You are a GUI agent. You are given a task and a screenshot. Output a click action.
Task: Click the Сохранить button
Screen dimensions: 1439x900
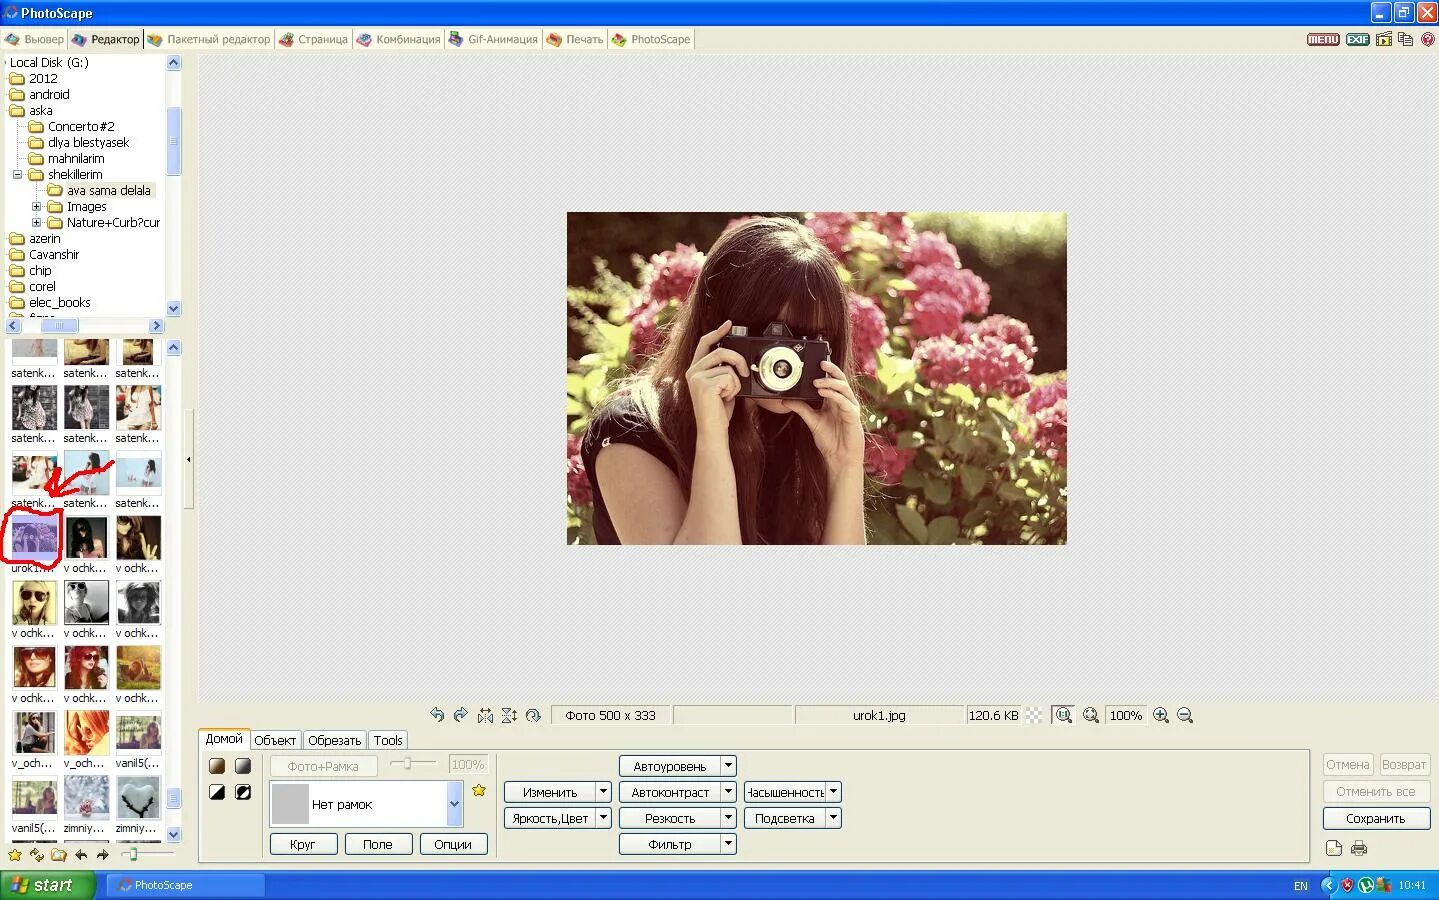click(x=1376, y=818)
